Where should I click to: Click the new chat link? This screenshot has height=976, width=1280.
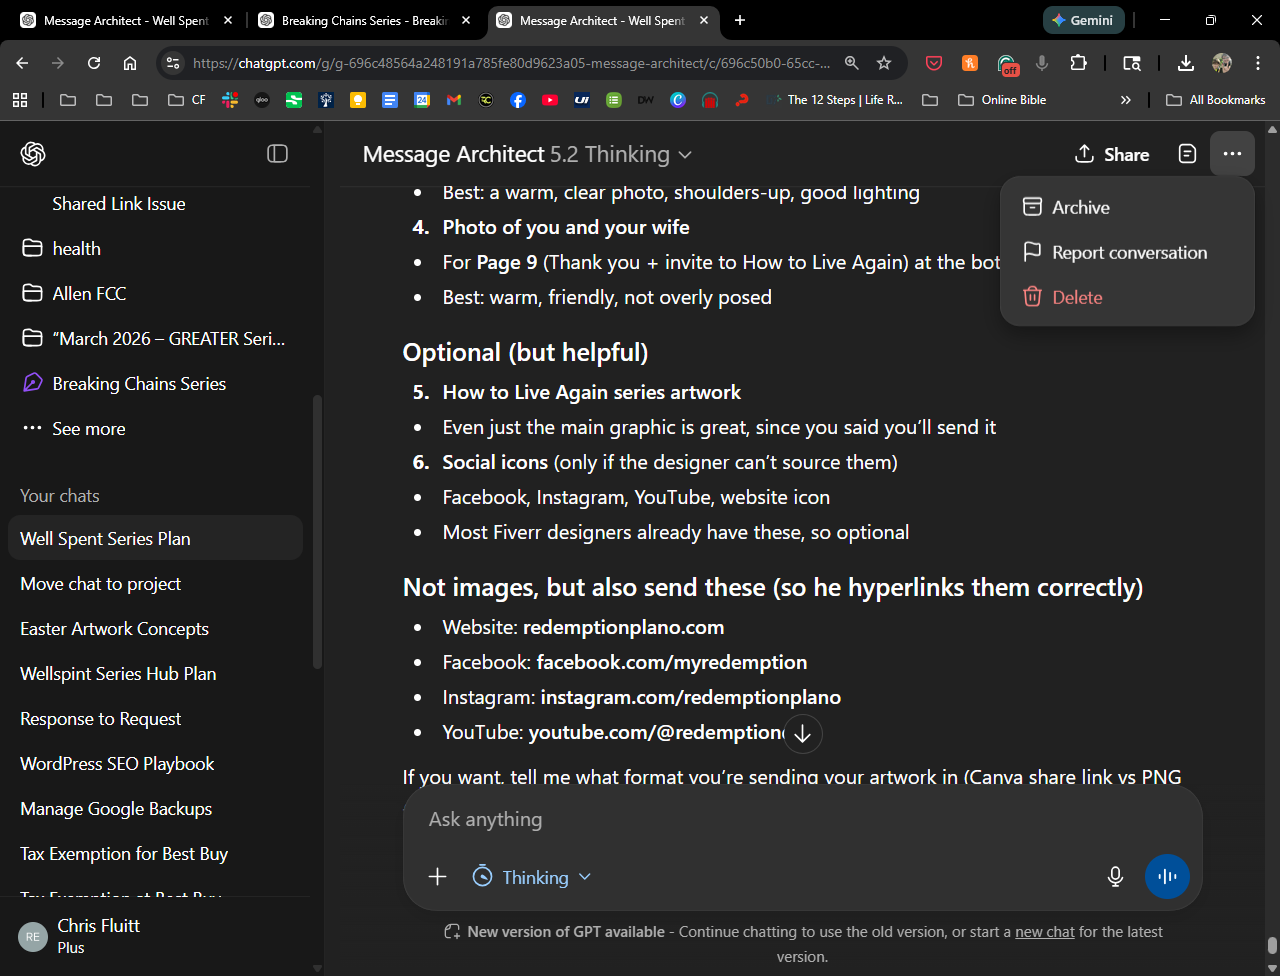1044,931
